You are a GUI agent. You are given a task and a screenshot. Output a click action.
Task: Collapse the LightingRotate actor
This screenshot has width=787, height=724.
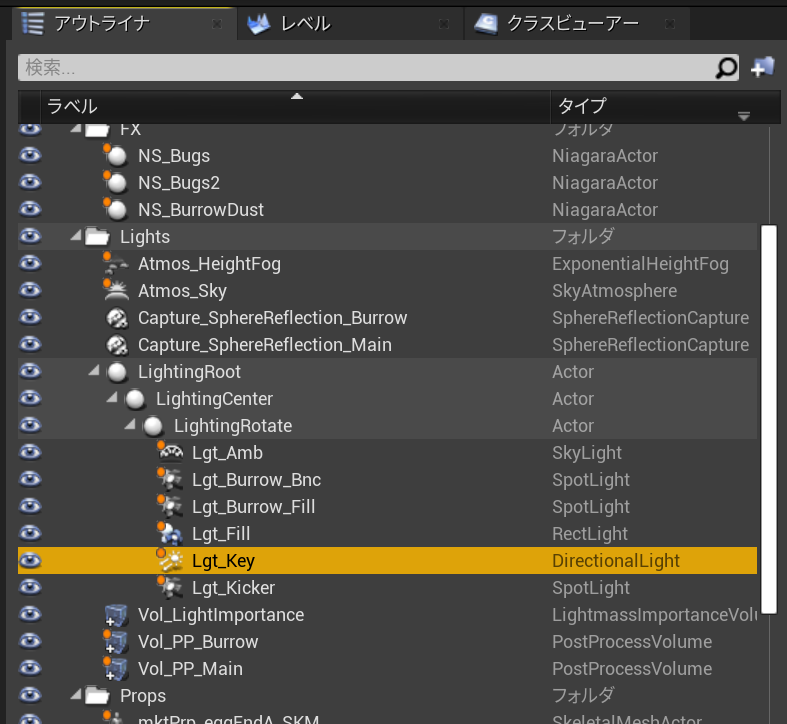tap(130, 425)
